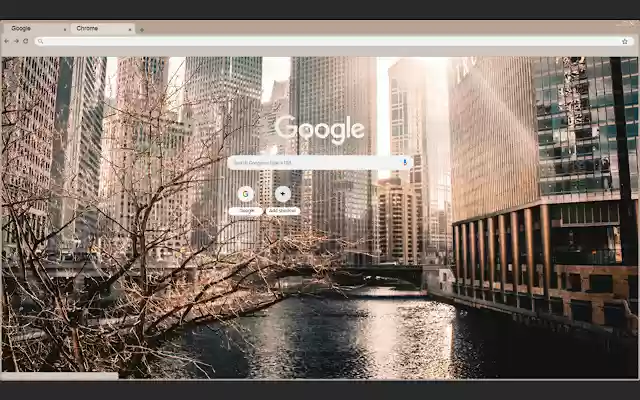
Task: Go back to the previous page
Action: click(x=7, y=41)
